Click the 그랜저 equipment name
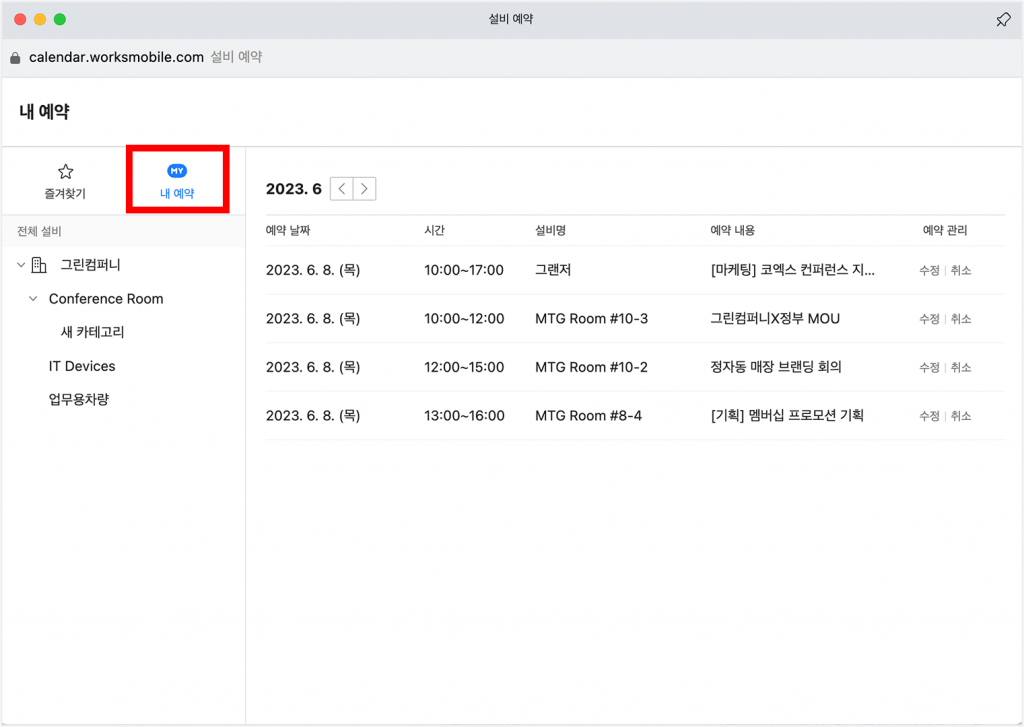Screen dimensions: 1024x727 tap(553, 270)
